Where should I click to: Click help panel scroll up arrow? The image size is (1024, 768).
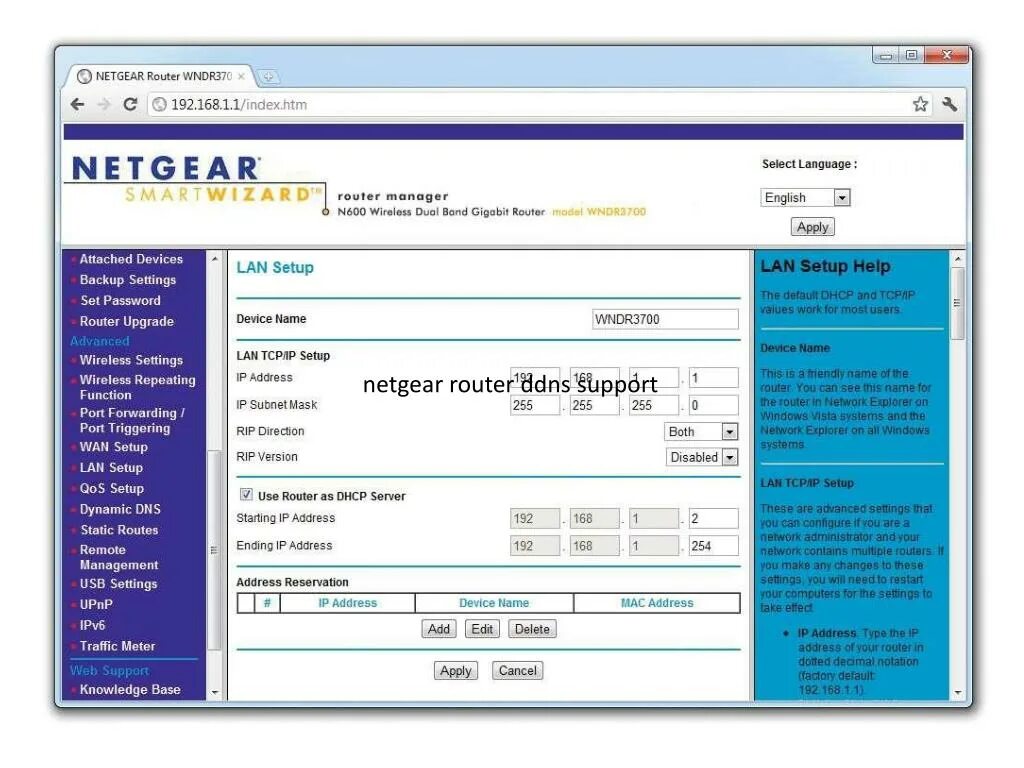click(957, 259)
